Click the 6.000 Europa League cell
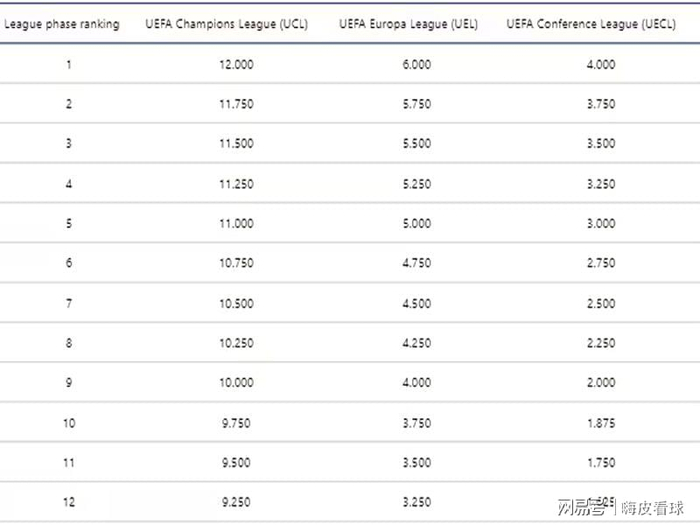The height and width of the screenshot is (525, 700). [x=416, y=65]
